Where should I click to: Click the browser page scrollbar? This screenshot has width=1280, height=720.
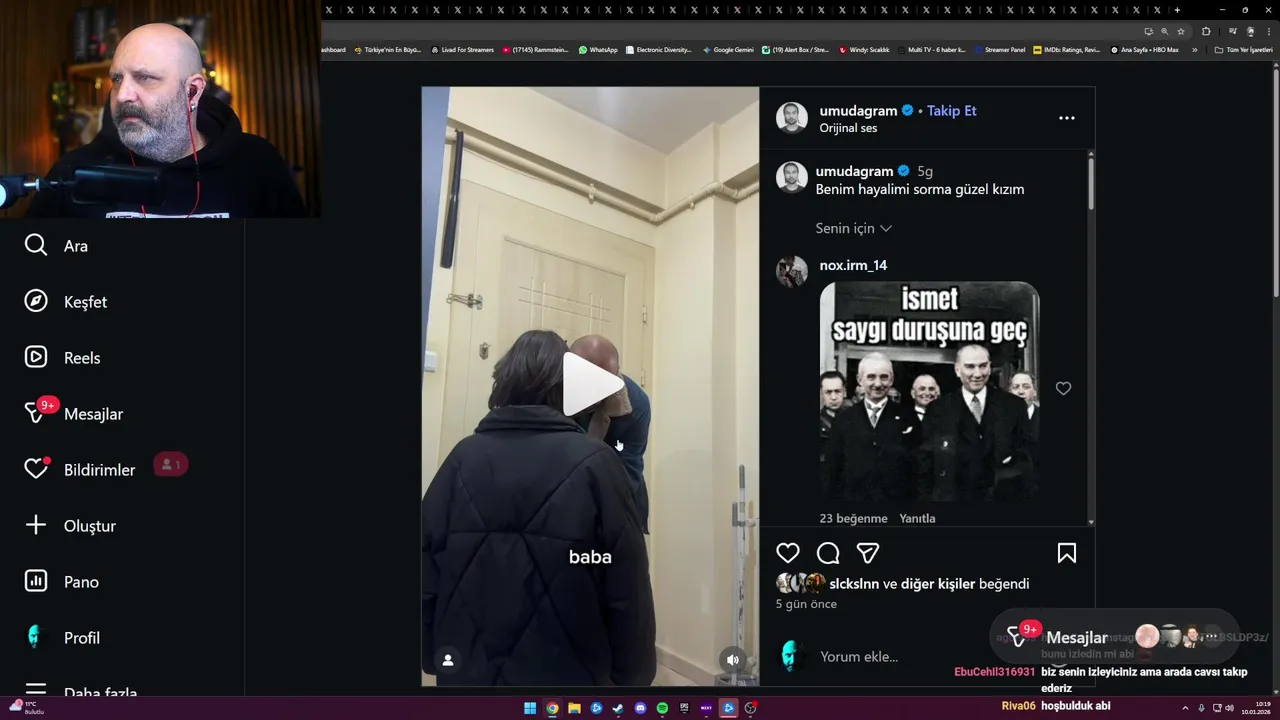[x=1275, y=180]
